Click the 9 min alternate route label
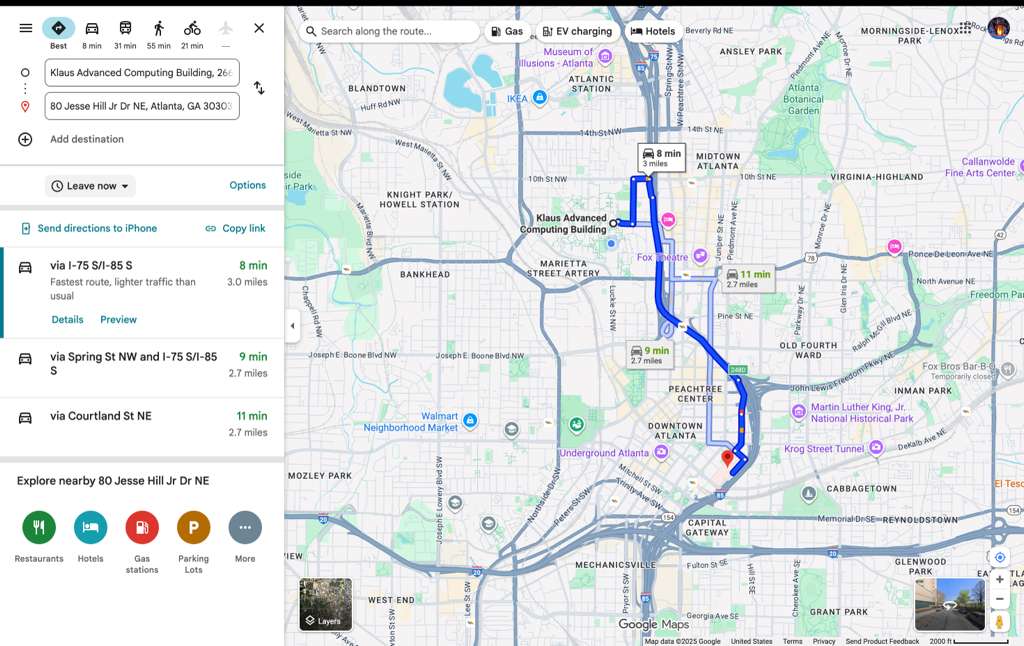The width and height of the screenshot is (1024, 646). pos(650,355)
